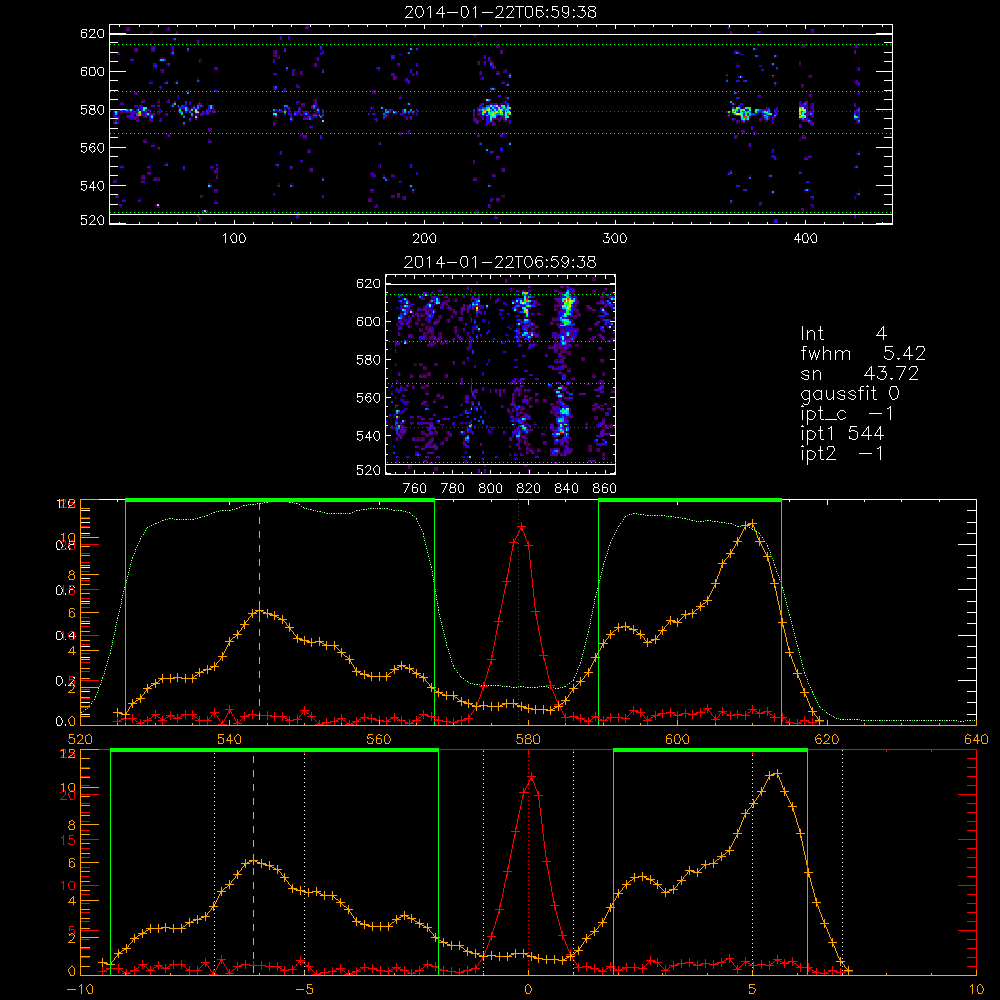1000x1000 pixels.
Task: Click the 'ipt2 -1' parameter
Action: pos(842,453)
